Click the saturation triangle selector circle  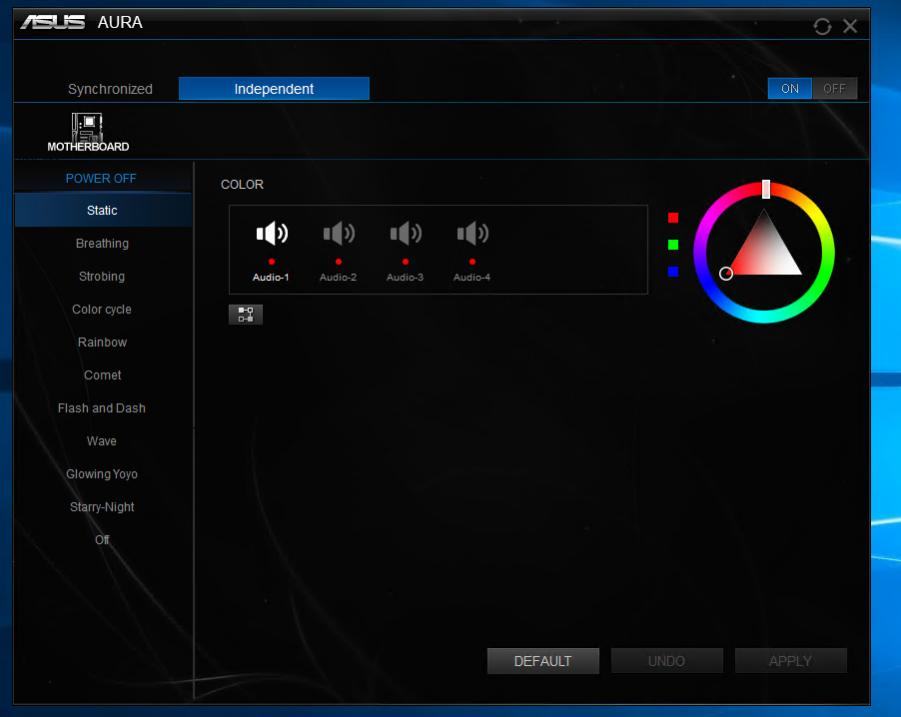(726, 273)
